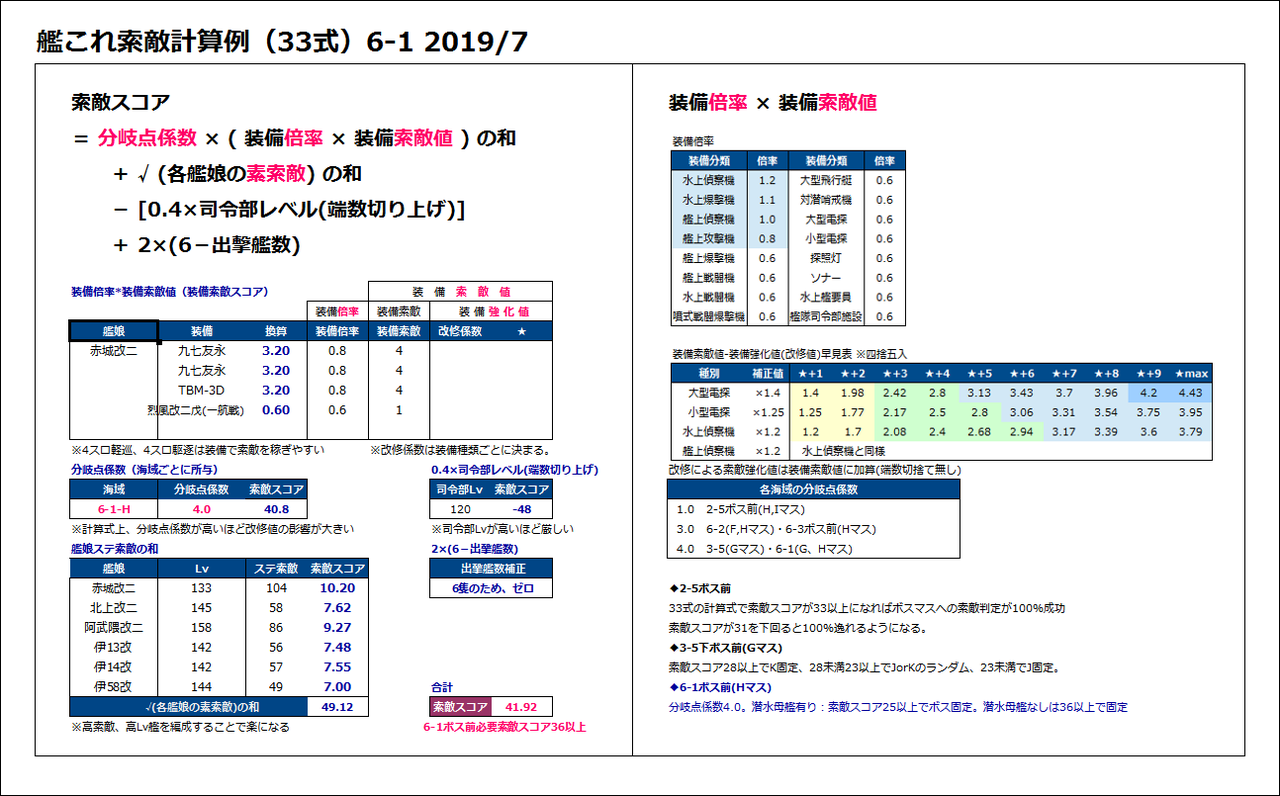Click the 各海域の分岐点係数 header

coord(813,490)
